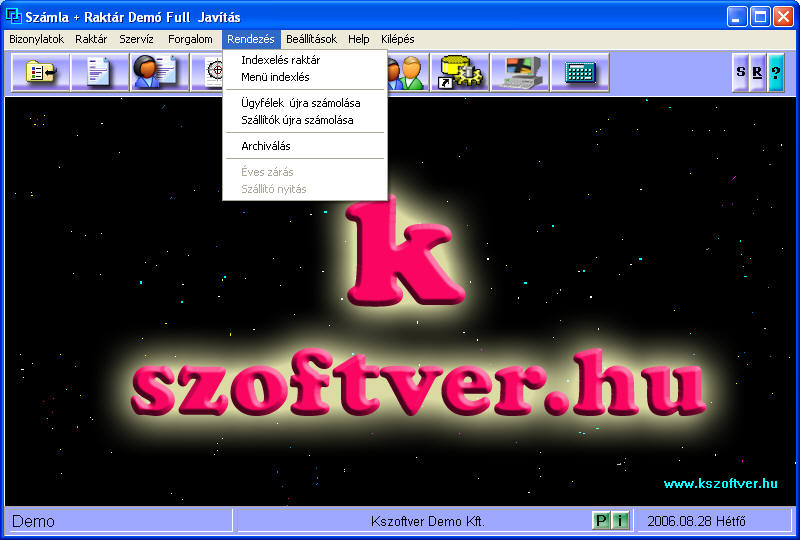This screenshot has height=540, width=800.
Task: Click the greyed Szállító nyitás entry
Action: (x=305, y=189)
